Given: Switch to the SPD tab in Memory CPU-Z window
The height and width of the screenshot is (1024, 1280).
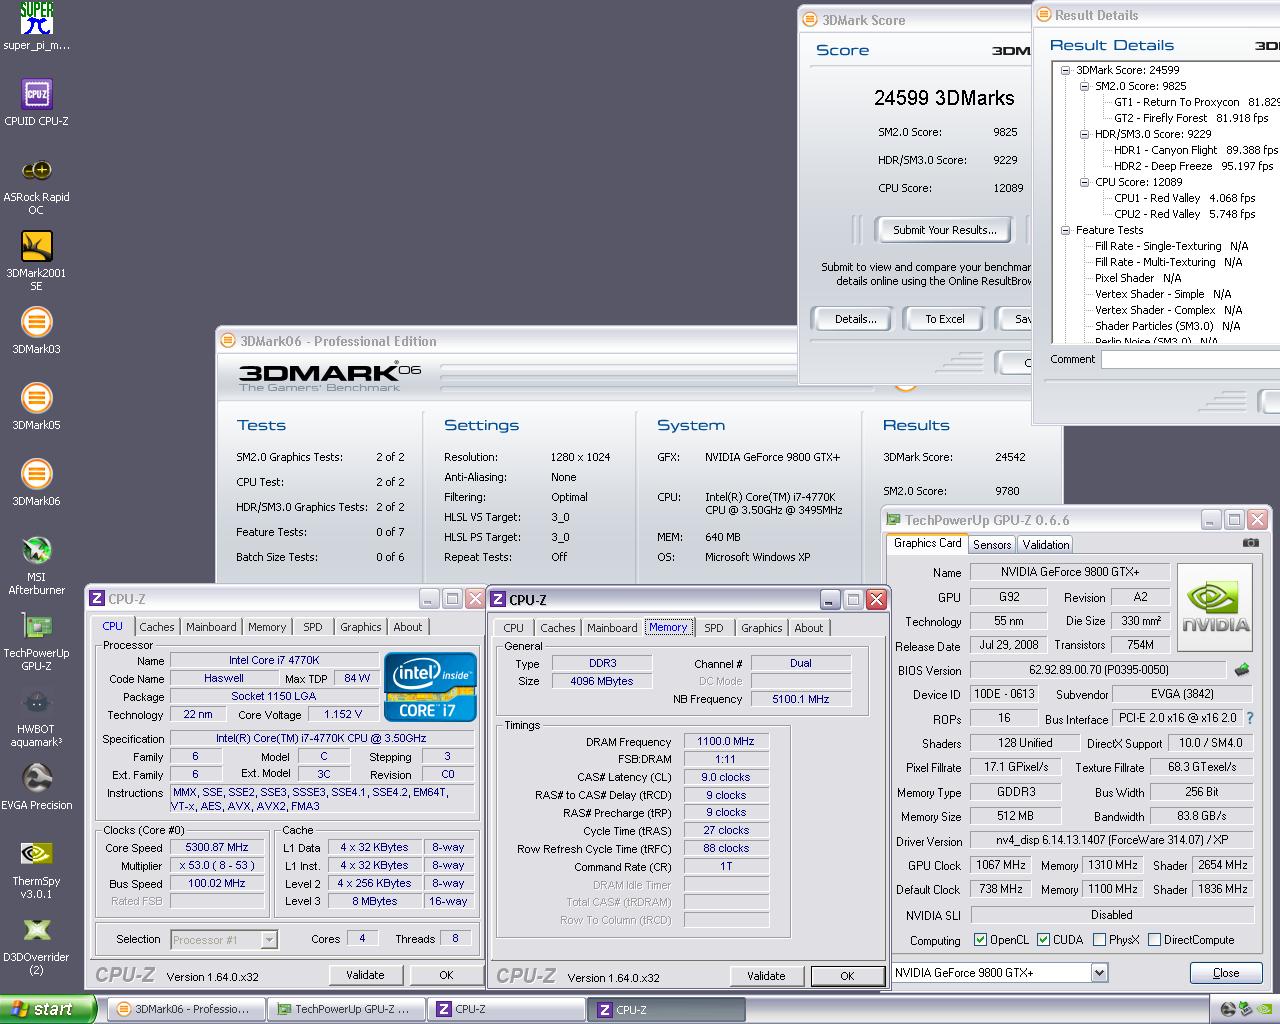Looking at the screenshot, I should (713, 628).
